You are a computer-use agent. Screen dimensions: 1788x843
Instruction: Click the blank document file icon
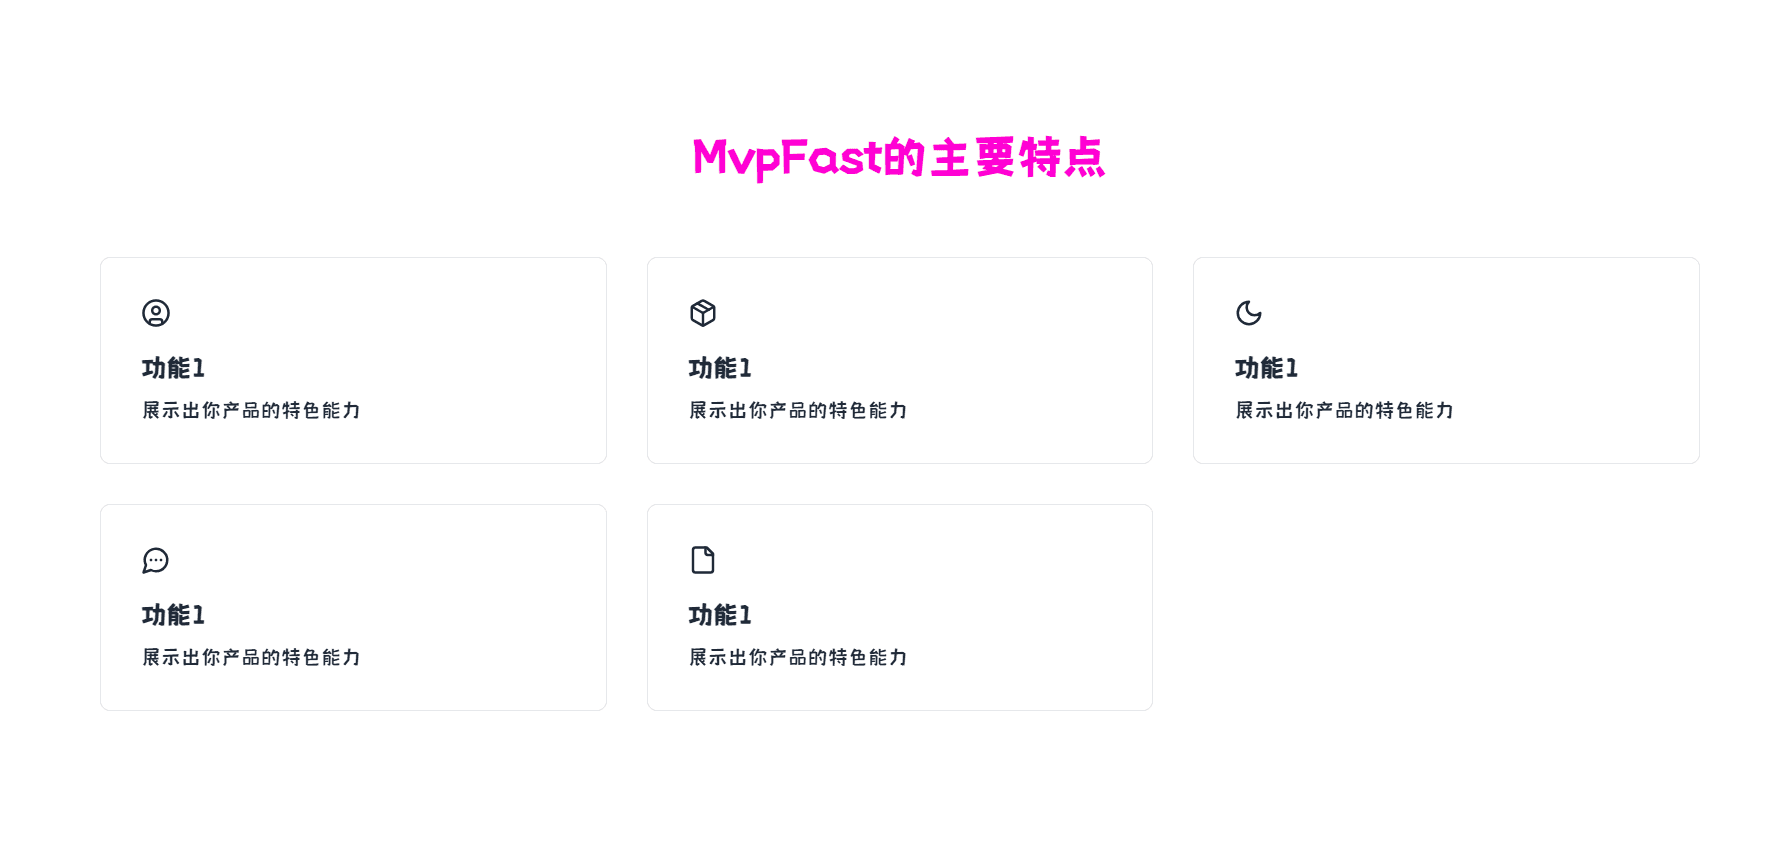coord(703,560)
